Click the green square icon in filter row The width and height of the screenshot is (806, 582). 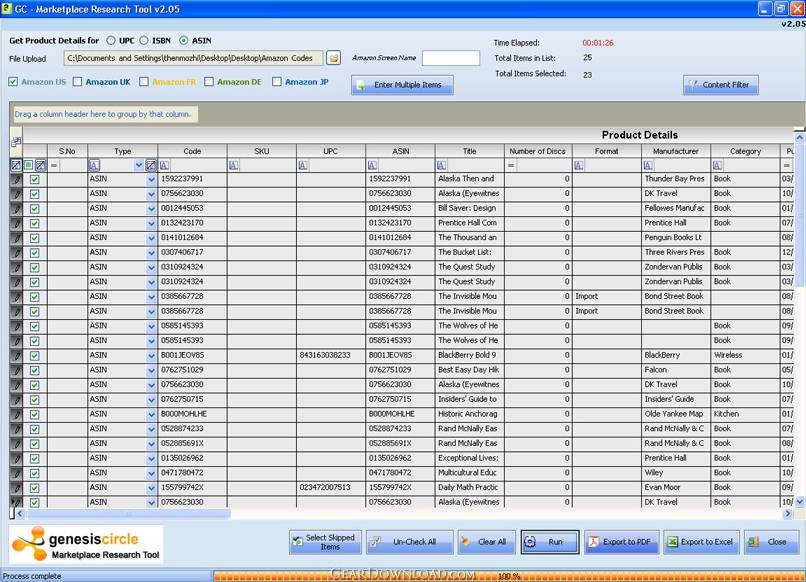[x=28, y=165]
